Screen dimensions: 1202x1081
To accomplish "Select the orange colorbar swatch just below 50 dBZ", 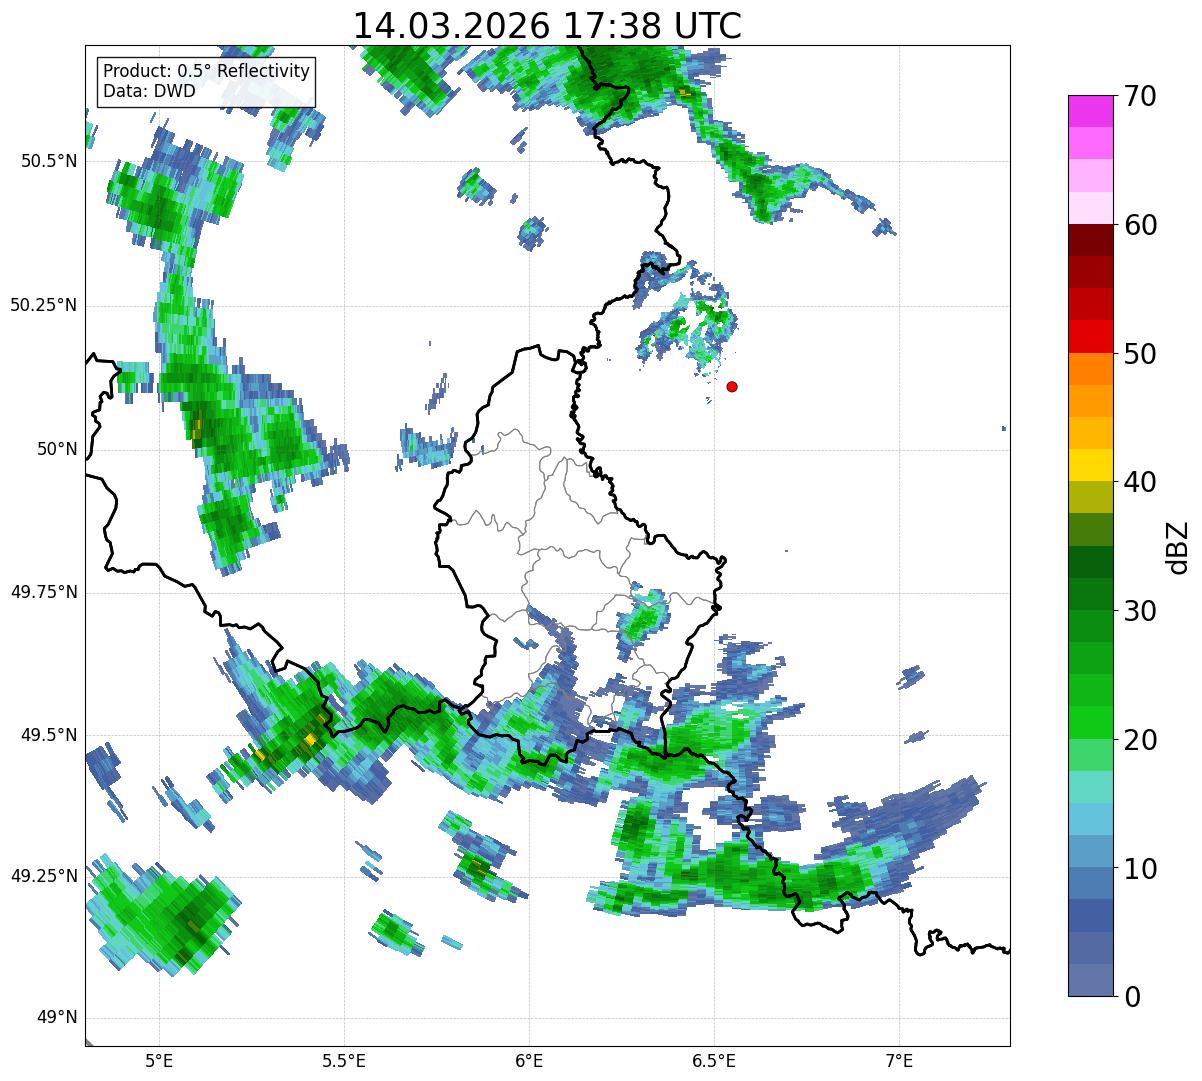I will (1090, 369).
